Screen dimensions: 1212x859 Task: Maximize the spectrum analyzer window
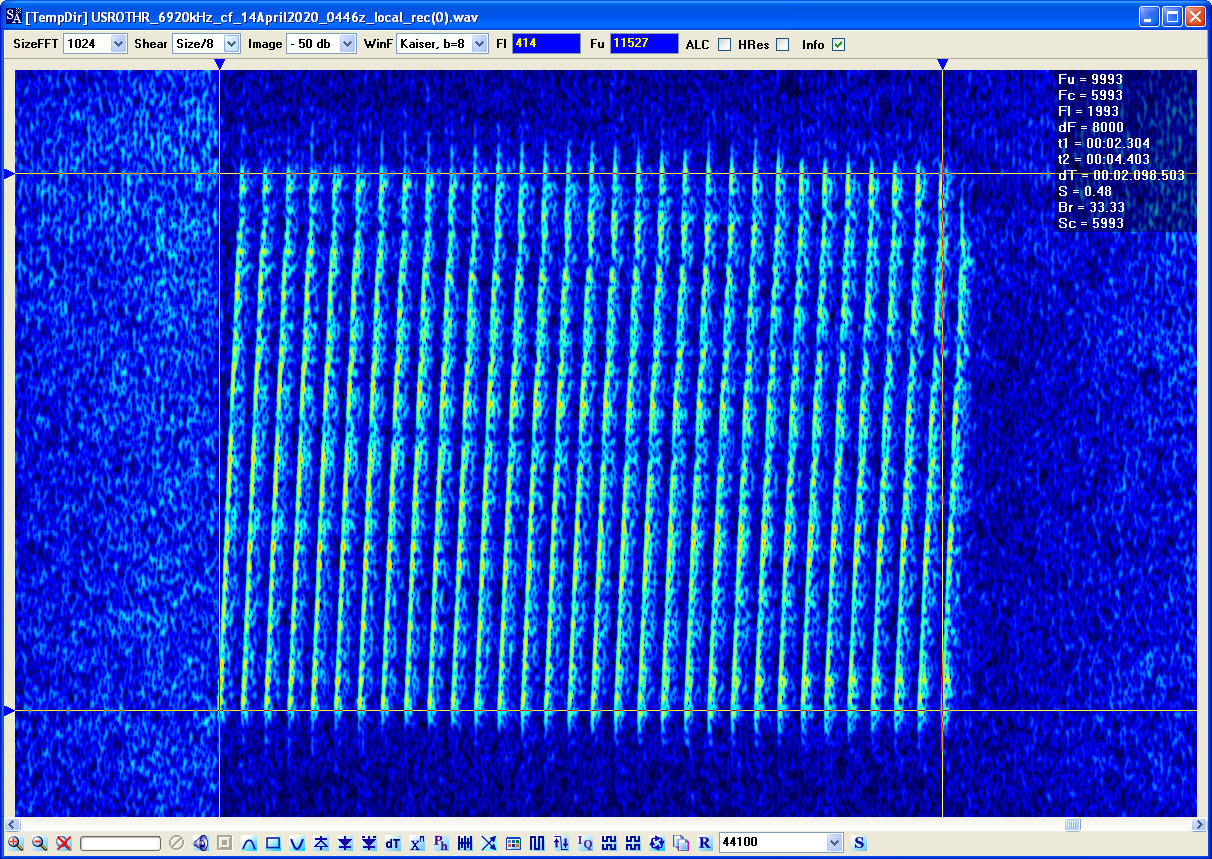pyautogui.click(x=1171, y=16)
